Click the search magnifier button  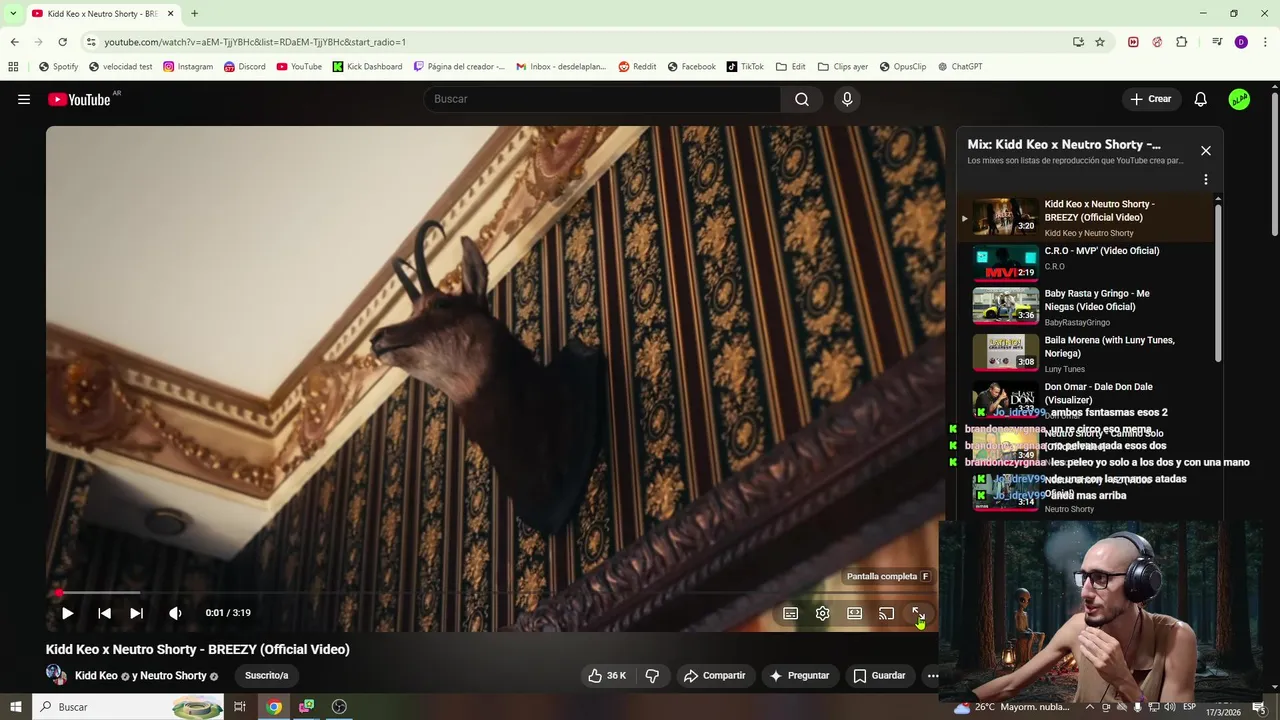tap(802, 99)
